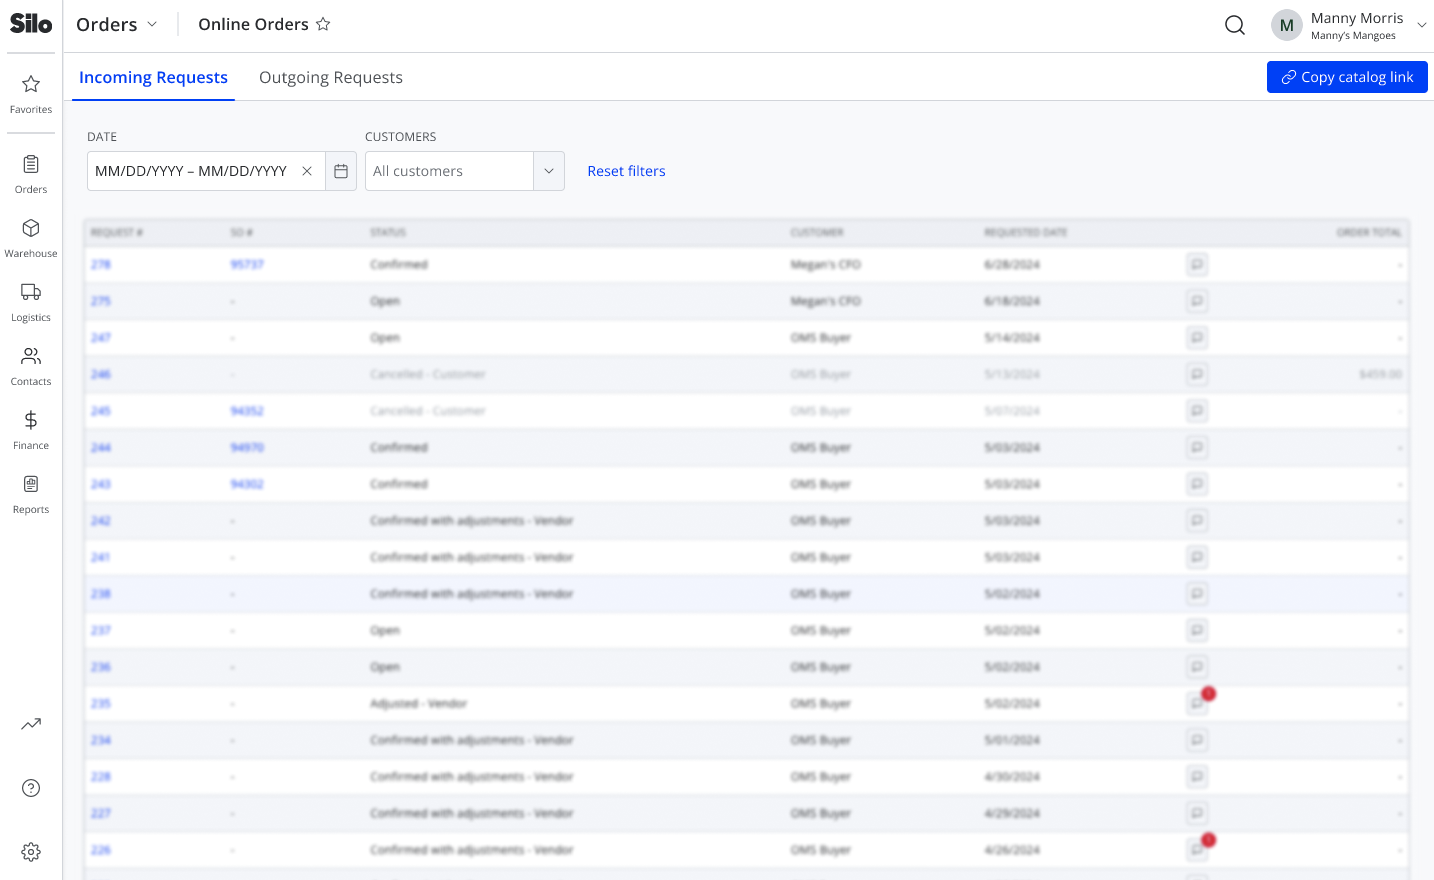Click the Requested Date column header

1026,232
